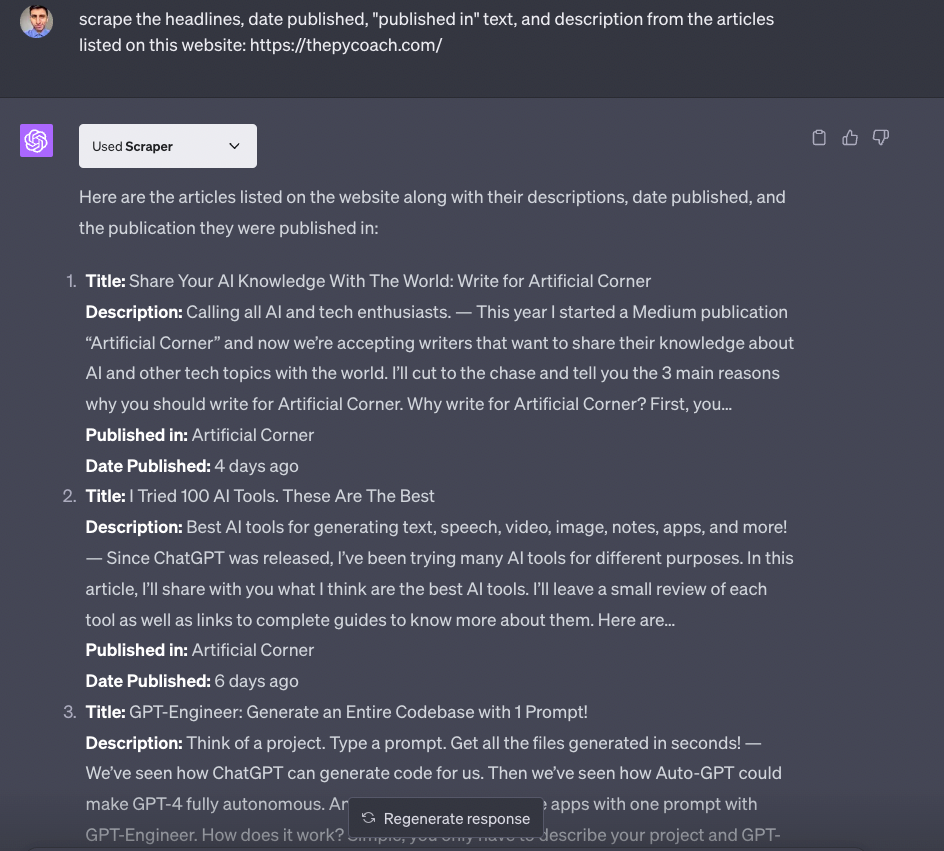This screenshot has width=944, height=851.
Task: Click the Regenerate response button
Action: [445, 818]
